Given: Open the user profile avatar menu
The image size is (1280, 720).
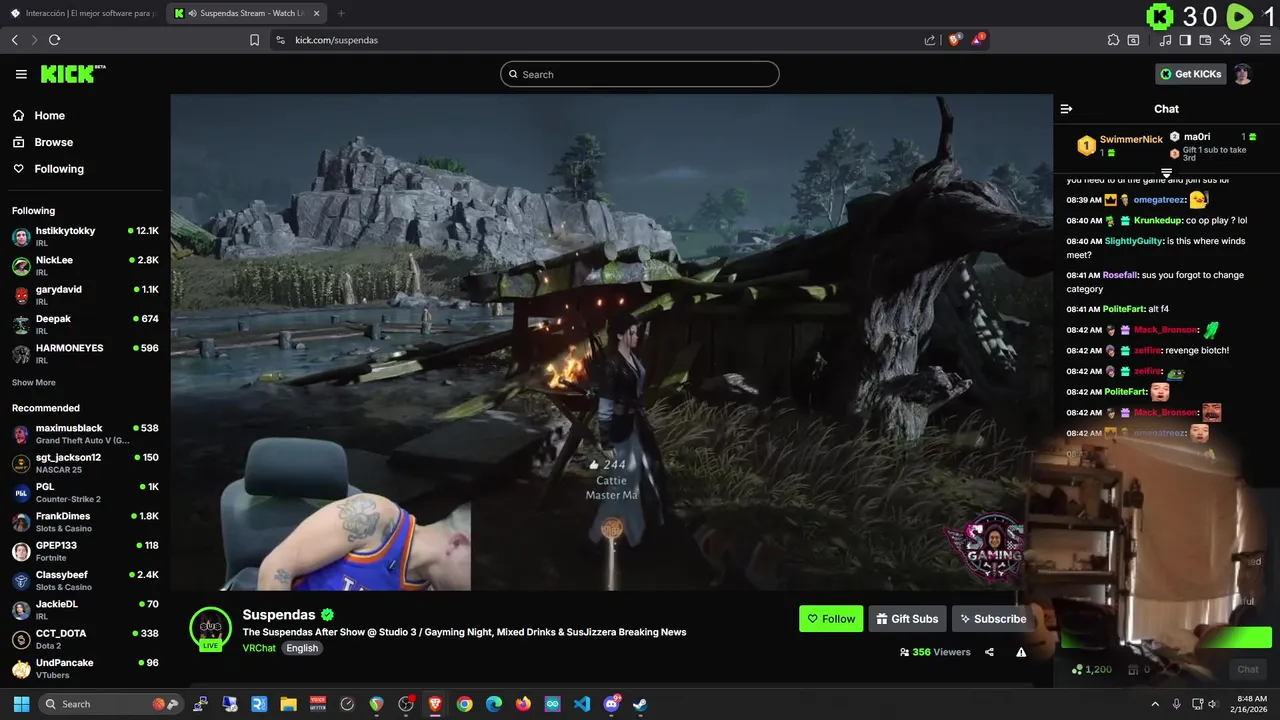Looking at the screenshot, I should [x=1242, y=74].
